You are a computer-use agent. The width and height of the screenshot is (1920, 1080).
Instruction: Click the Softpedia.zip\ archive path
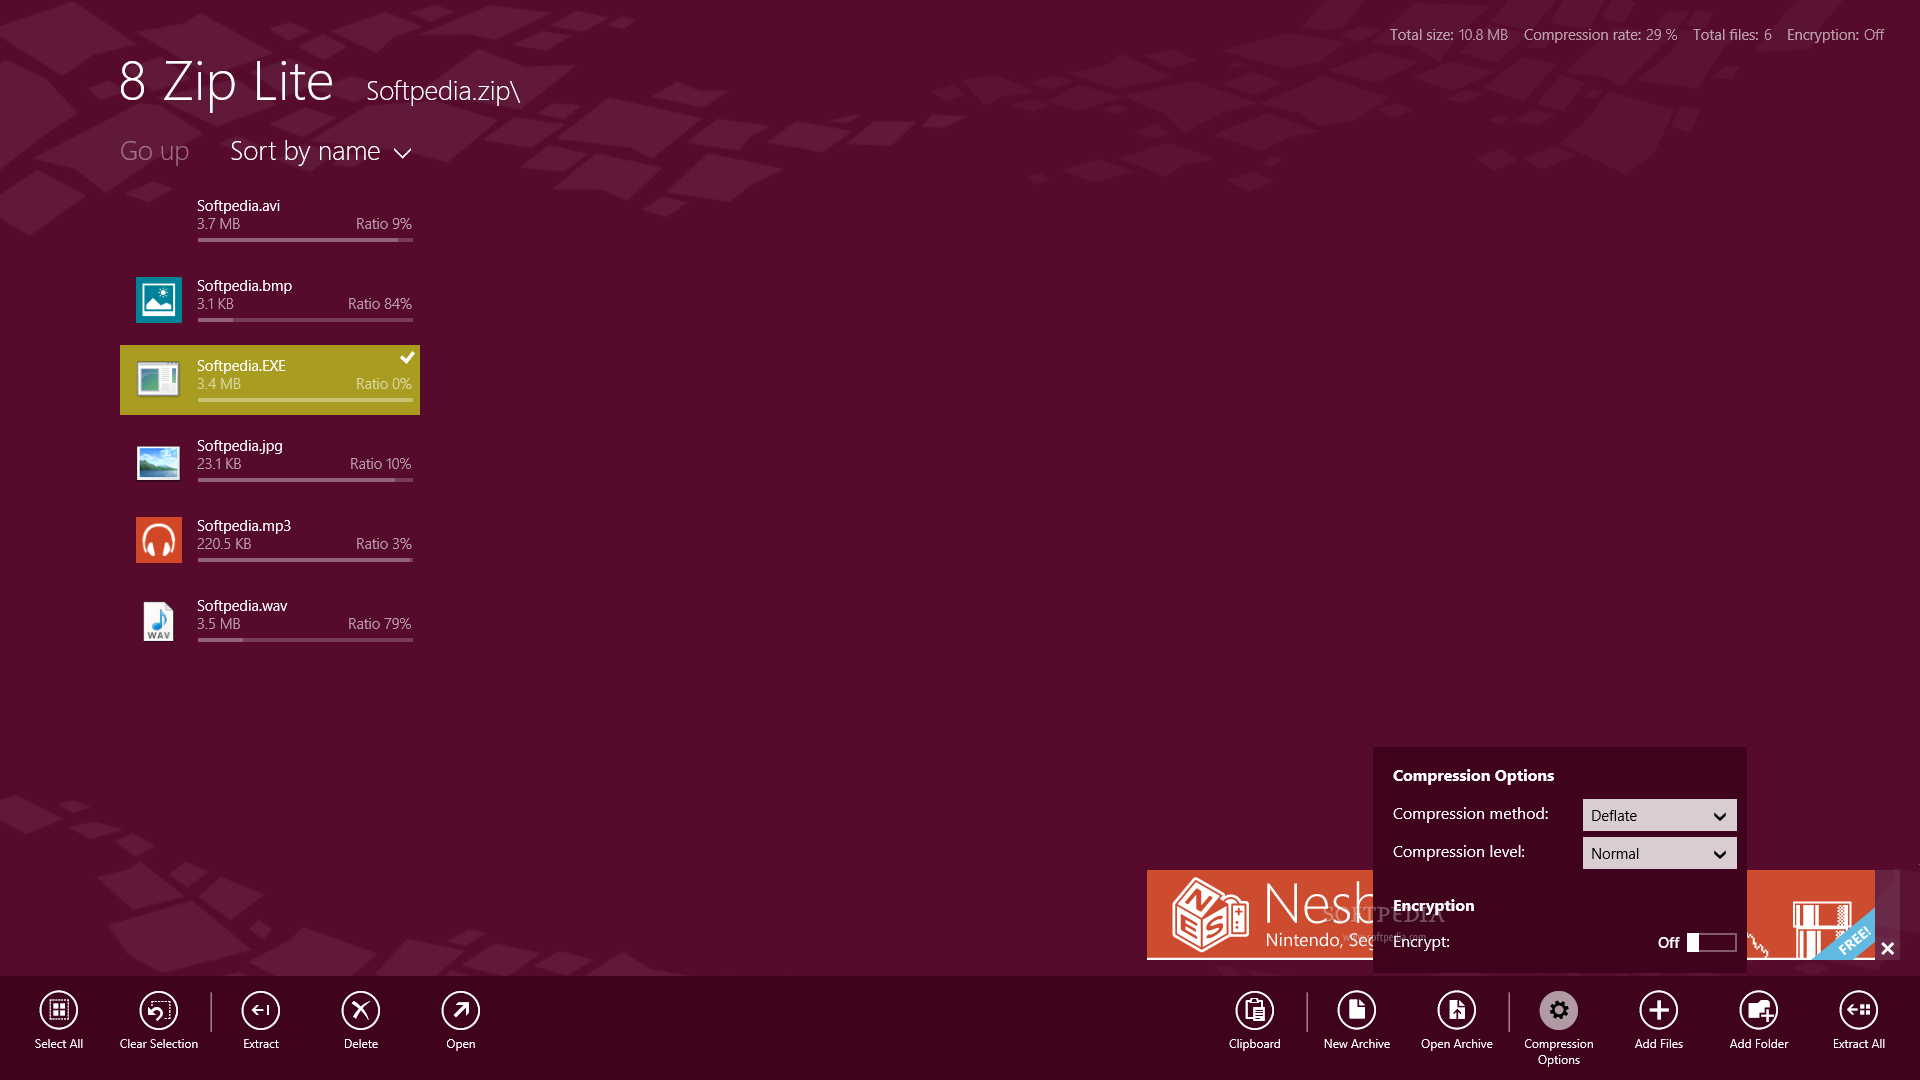443,90
